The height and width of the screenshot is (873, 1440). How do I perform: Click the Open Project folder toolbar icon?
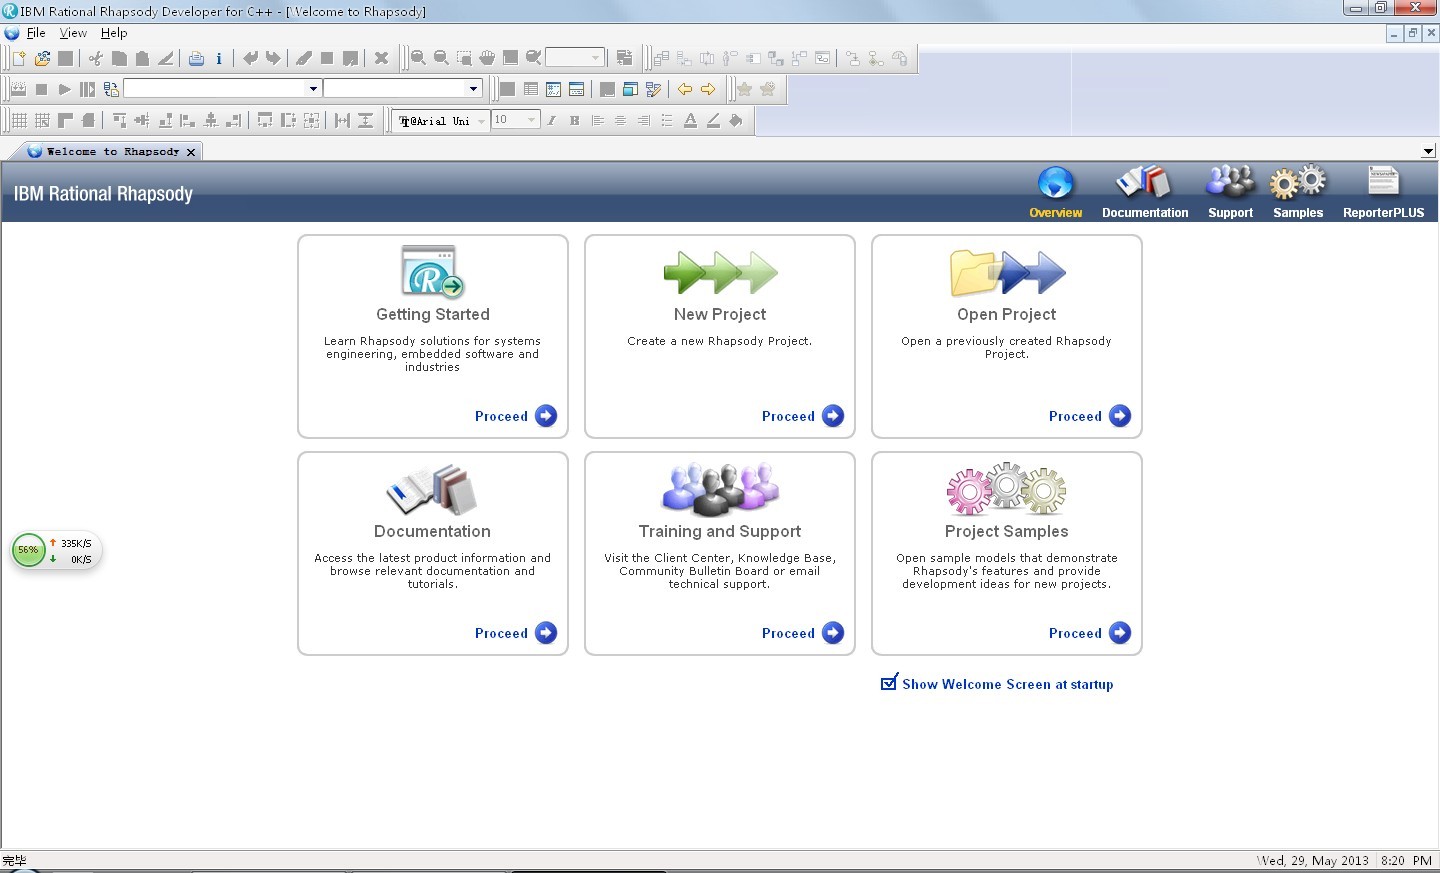pos(42,58)
